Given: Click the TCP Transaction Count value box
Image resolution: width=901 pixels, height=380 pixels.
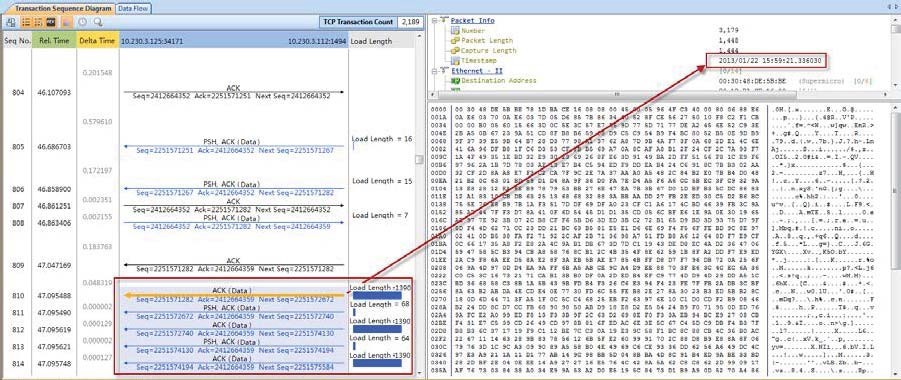Looking at the screenshot, I should click(410, 22).
